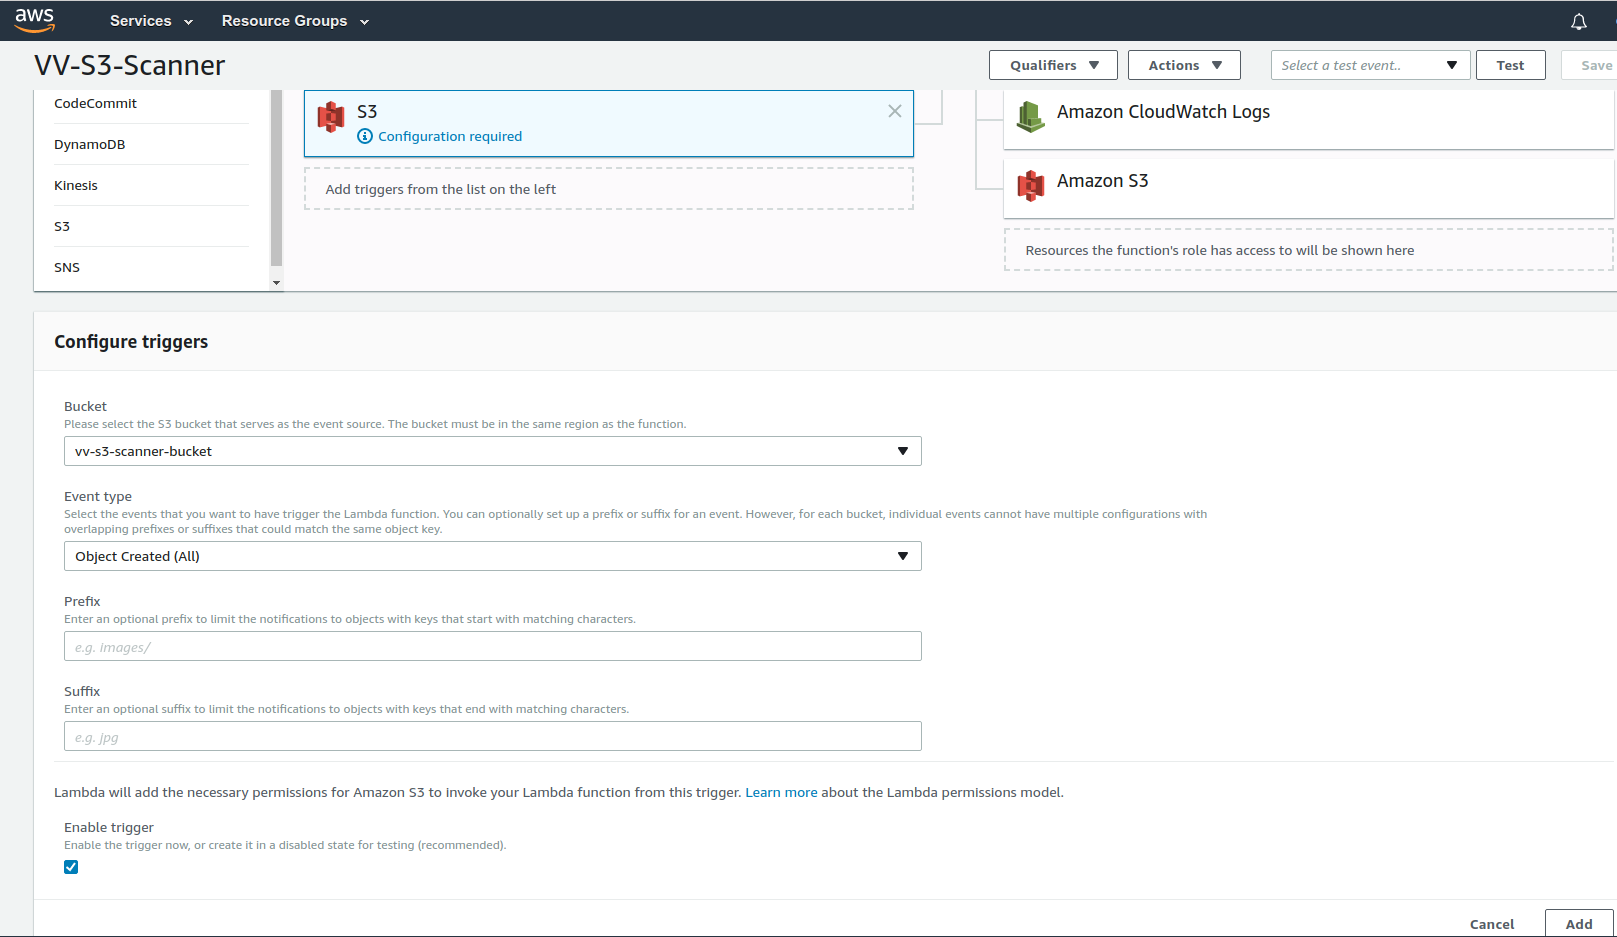Click the AWS logo icon

[35, 20]
